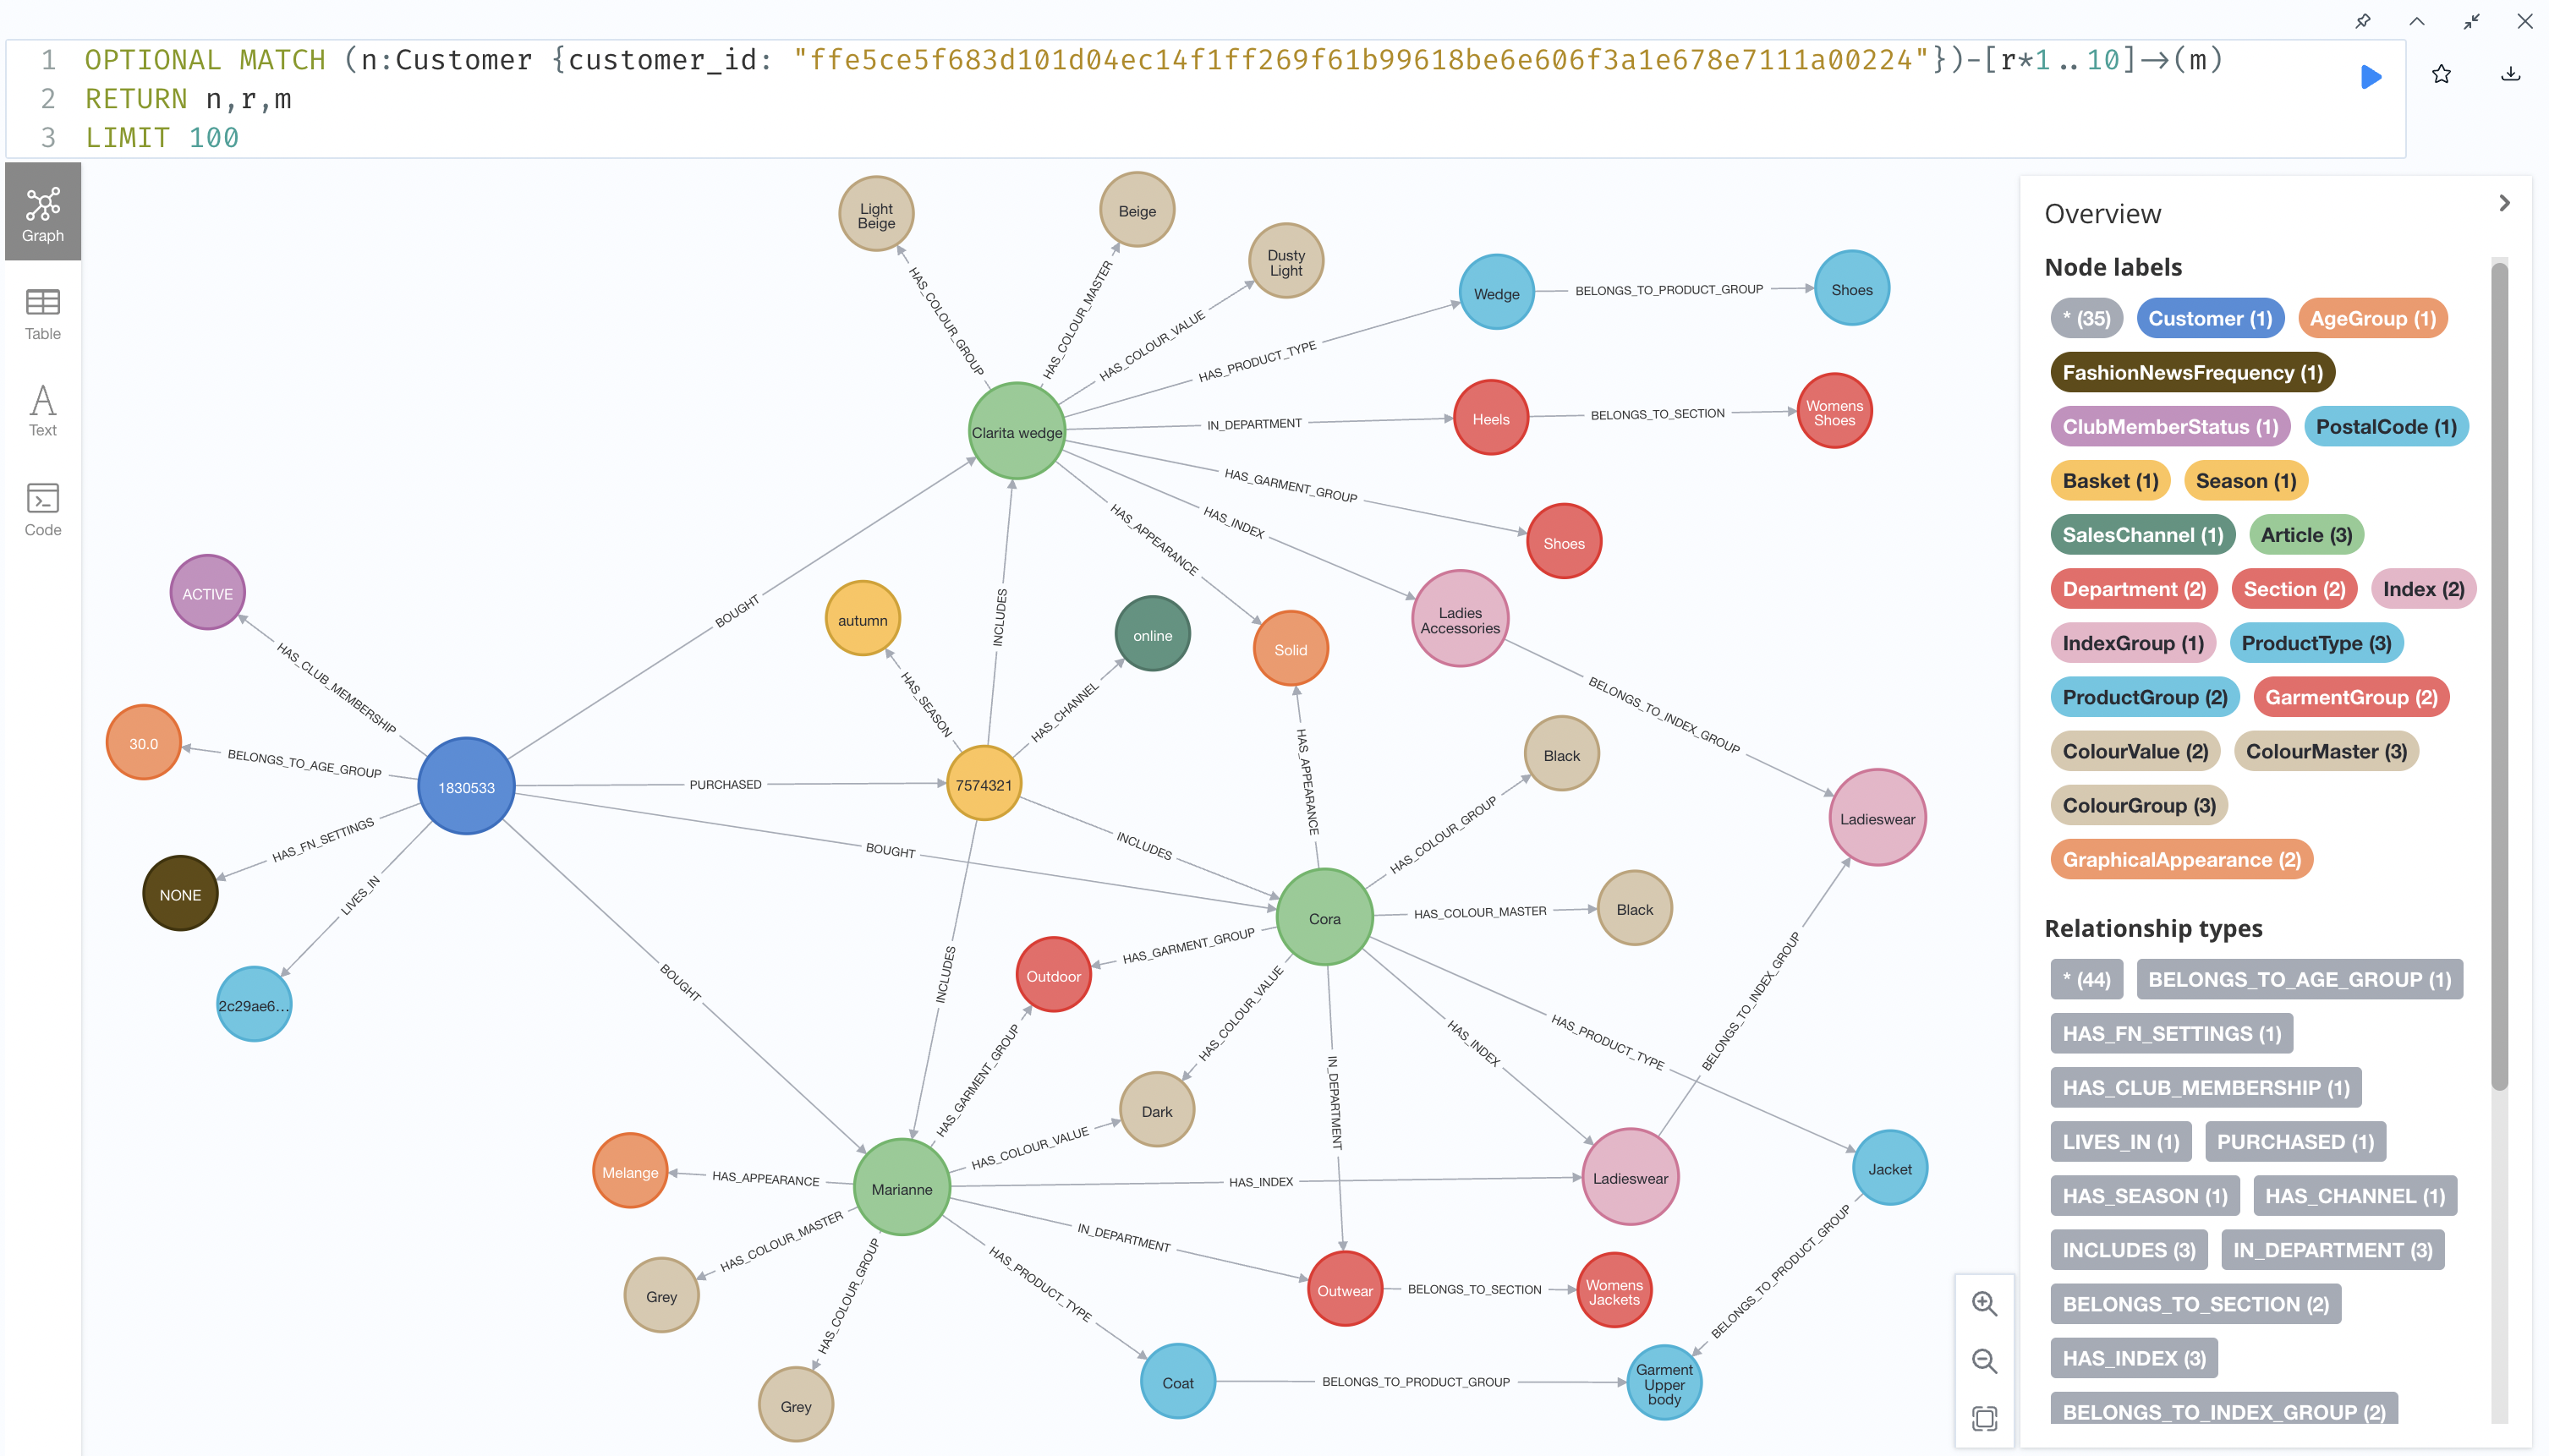This screenshot has height=1456, width=2549.
Task: Click the Graph view icon
Action: (46, 210)
